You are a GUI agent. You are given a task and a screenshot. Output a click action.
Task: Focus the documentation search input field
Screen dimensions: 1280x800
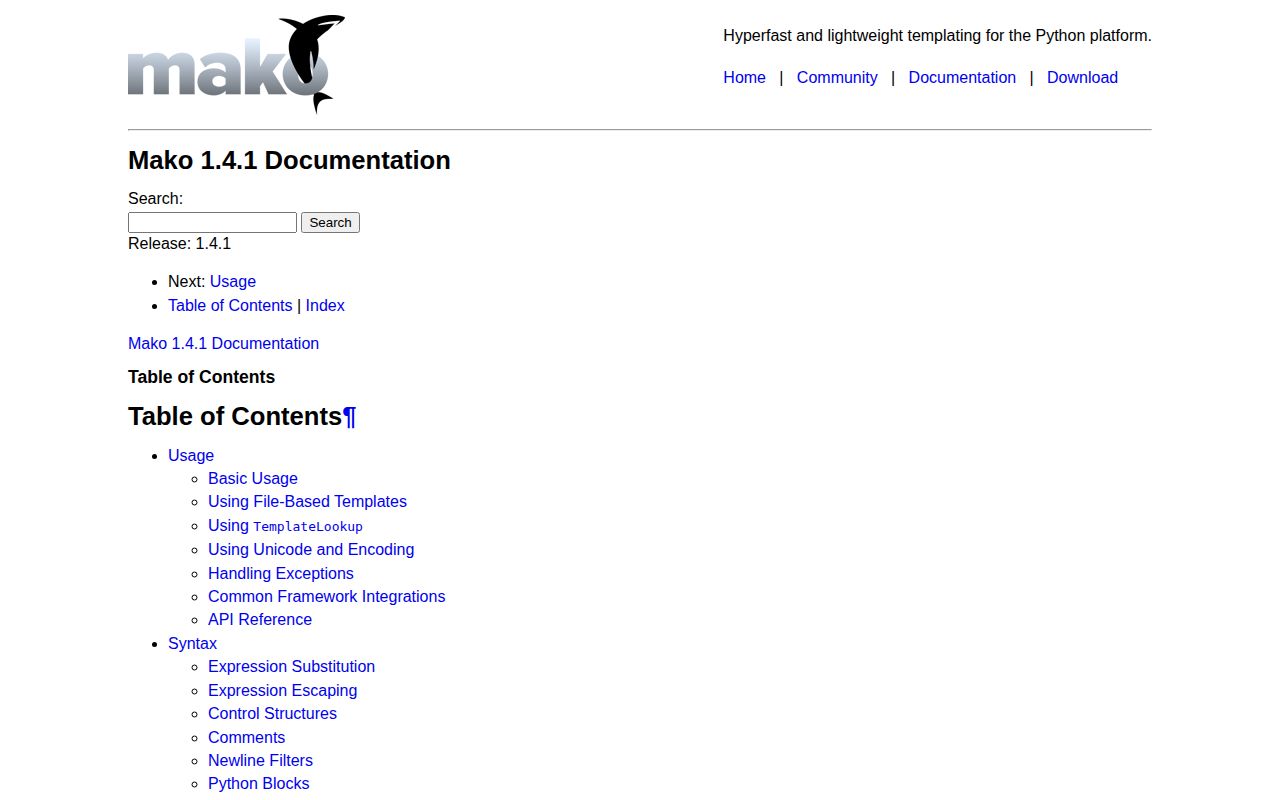212,222
